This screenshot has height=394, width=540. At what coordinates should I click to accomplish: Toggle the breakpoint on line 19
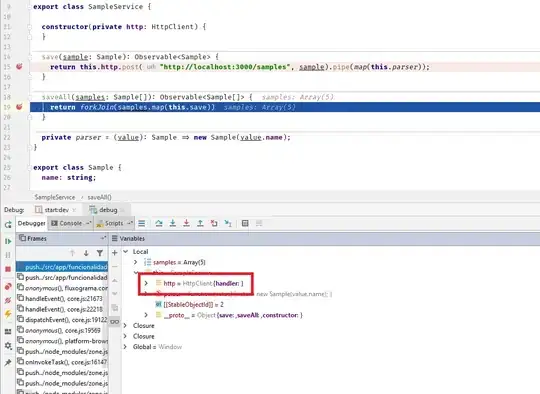19,107
